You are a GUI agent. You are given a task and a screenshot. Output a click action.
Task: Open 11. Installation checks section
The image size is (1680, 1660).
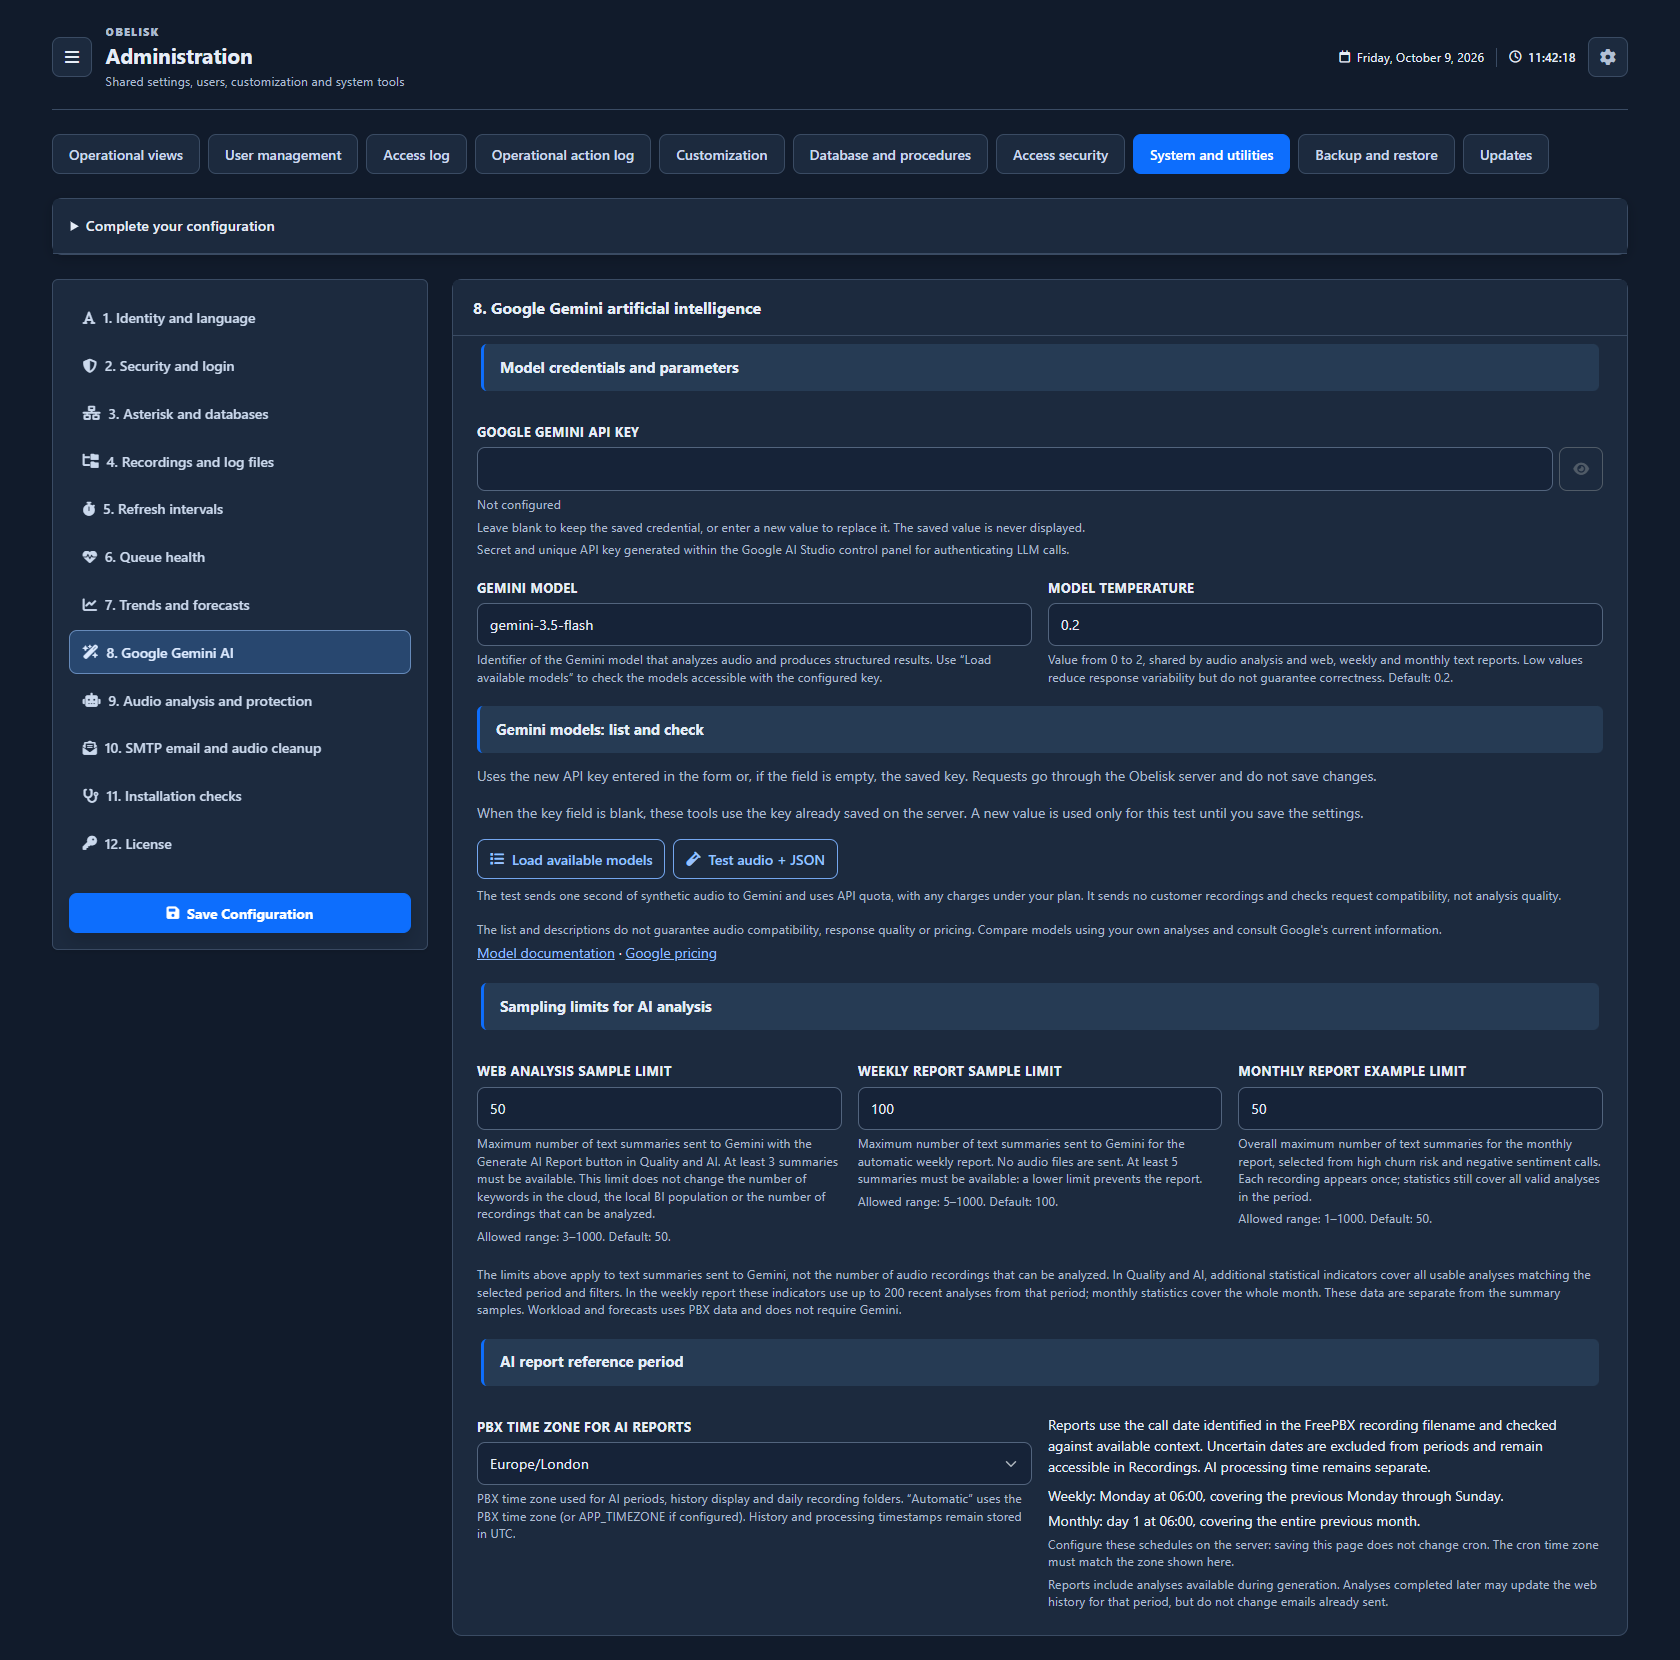tap(240, 796)
